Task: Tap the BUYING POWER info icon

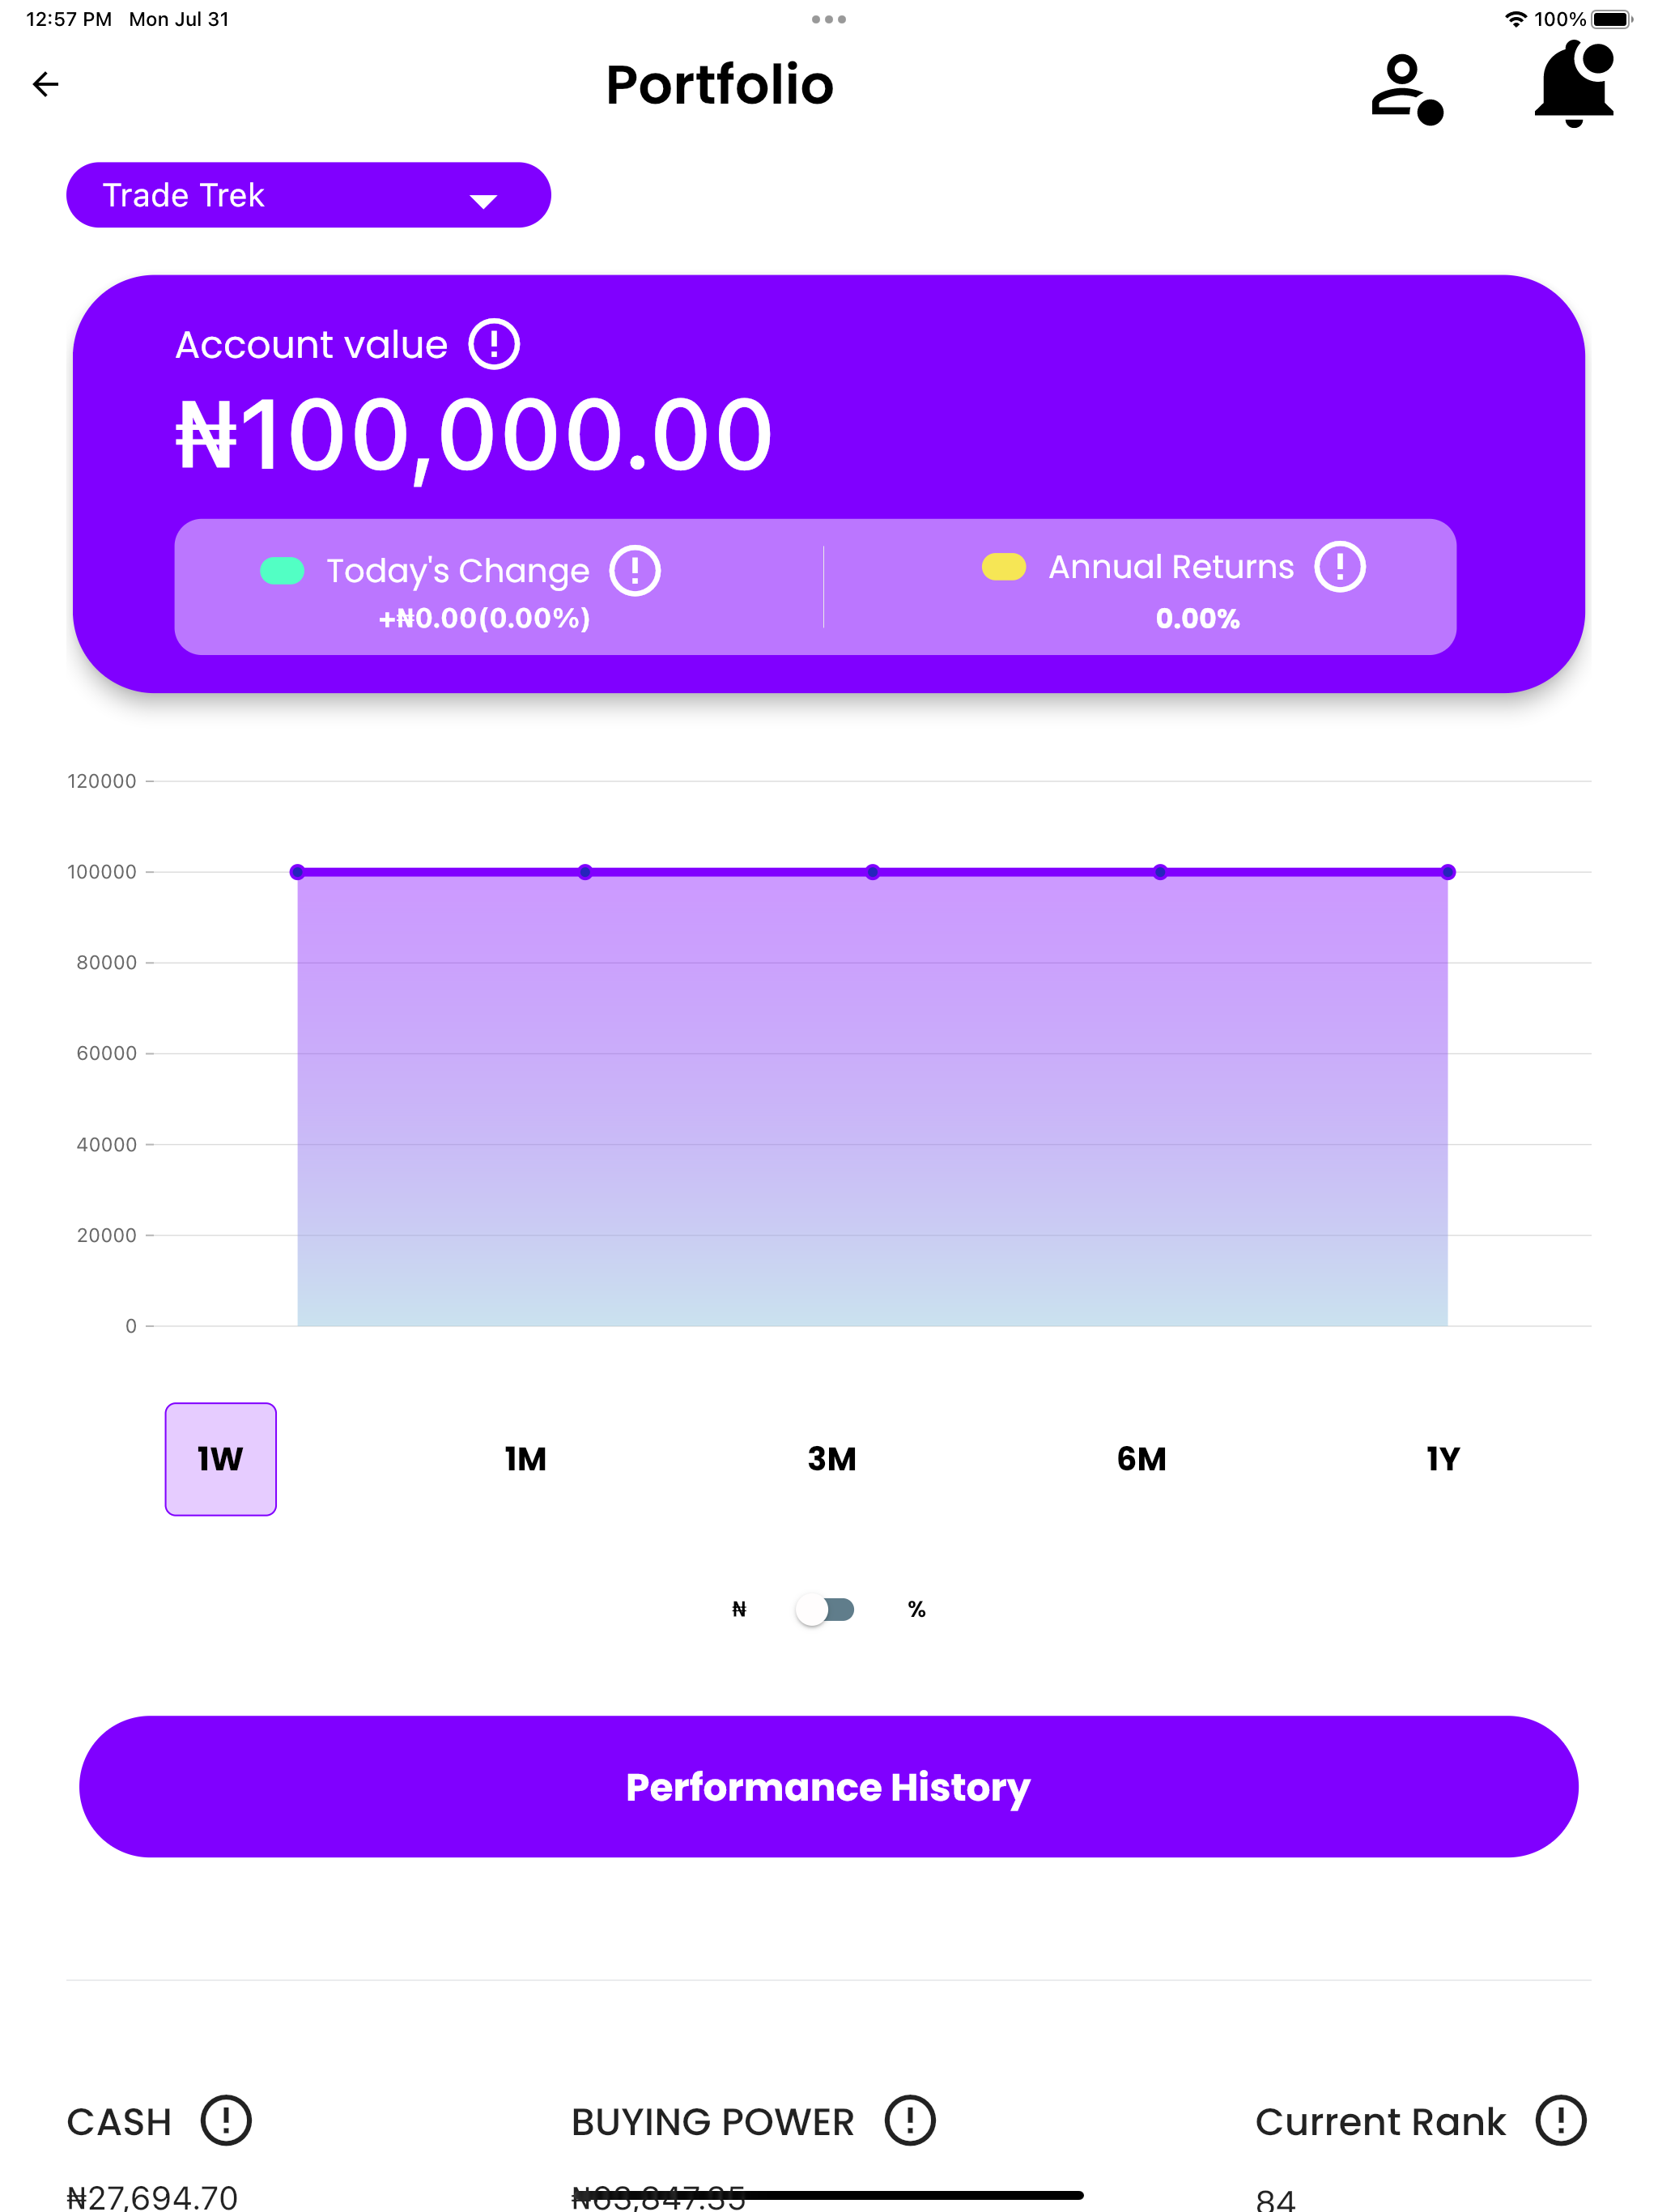Action: (x=910, y=2121)
